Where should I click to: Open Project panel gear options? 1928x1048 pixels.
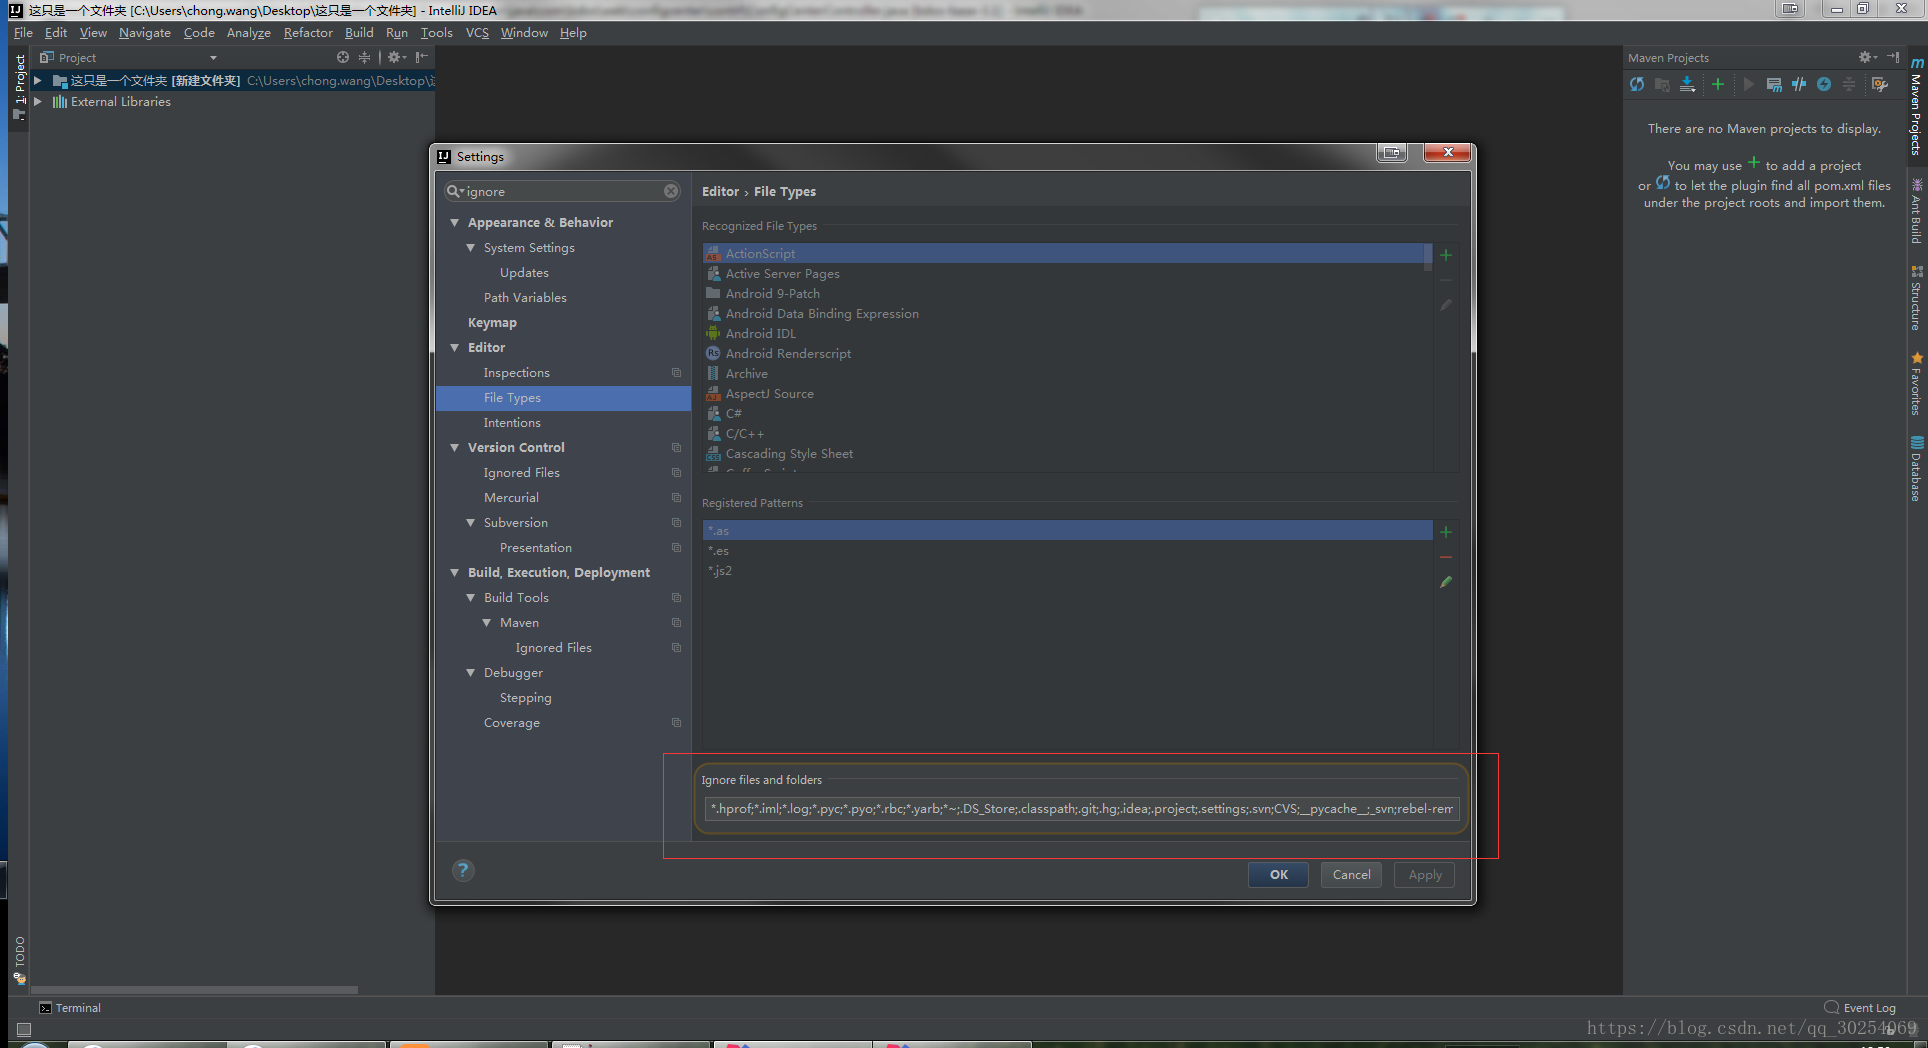(396, 57)
